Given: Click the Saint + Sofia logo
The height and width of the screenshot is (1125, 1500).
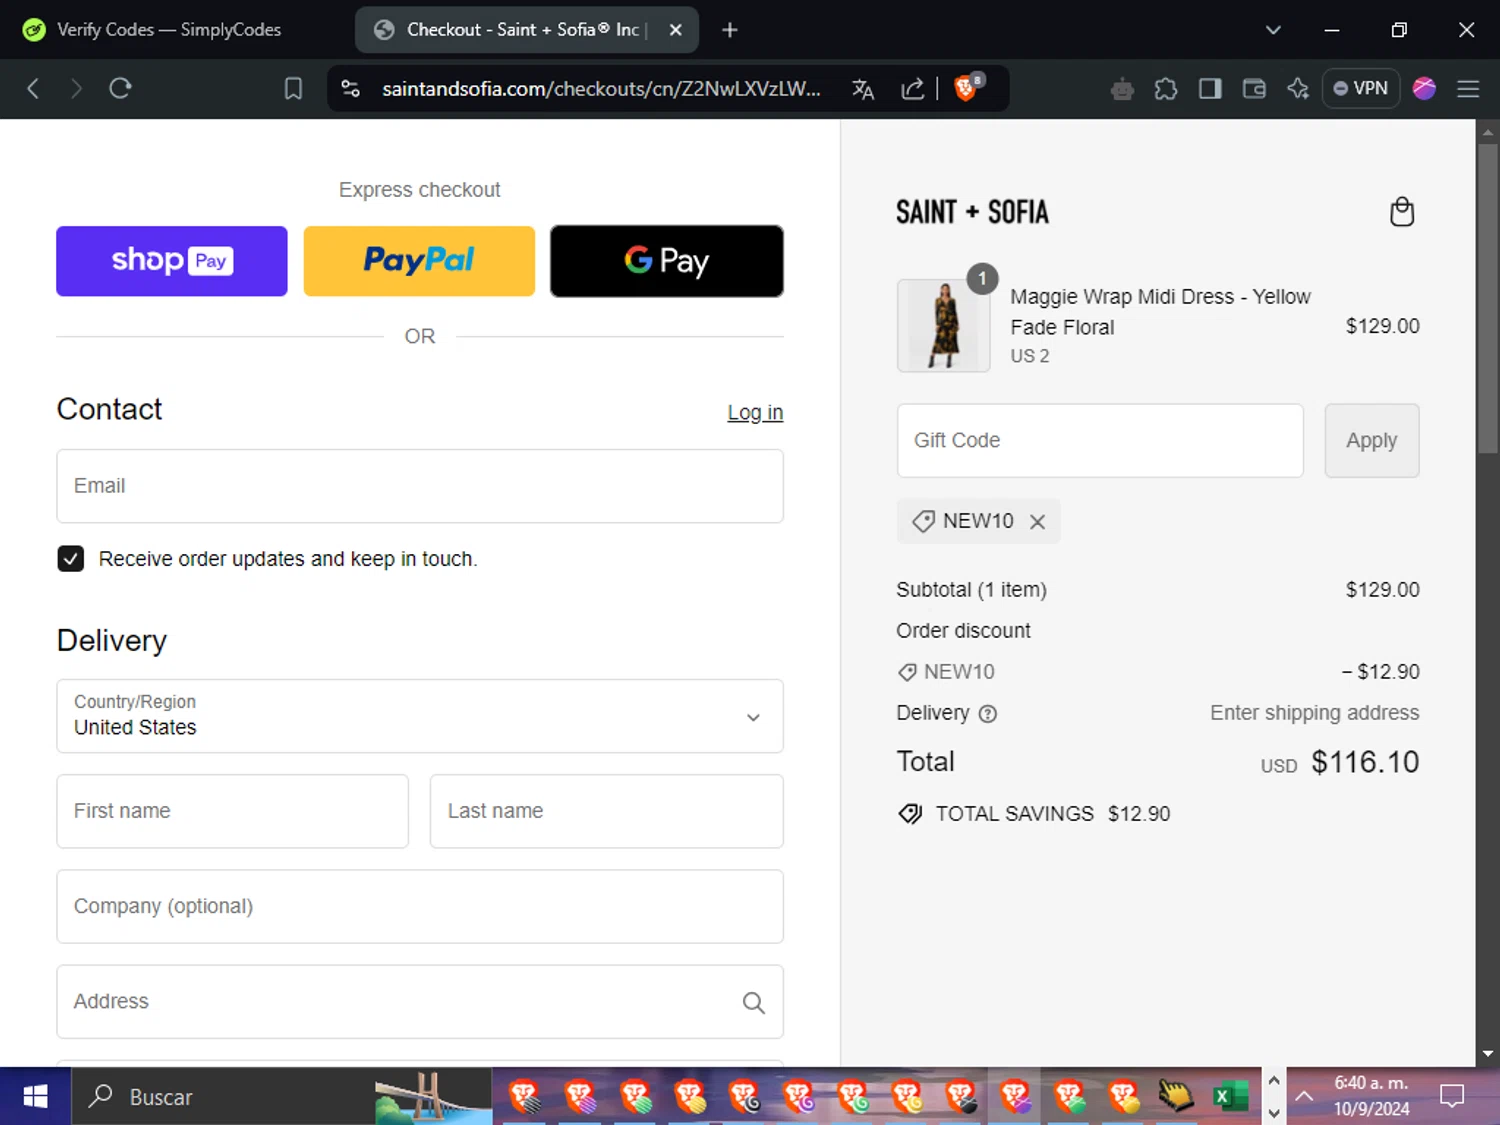Looking at the screenshot, I should tap(972, 212).
